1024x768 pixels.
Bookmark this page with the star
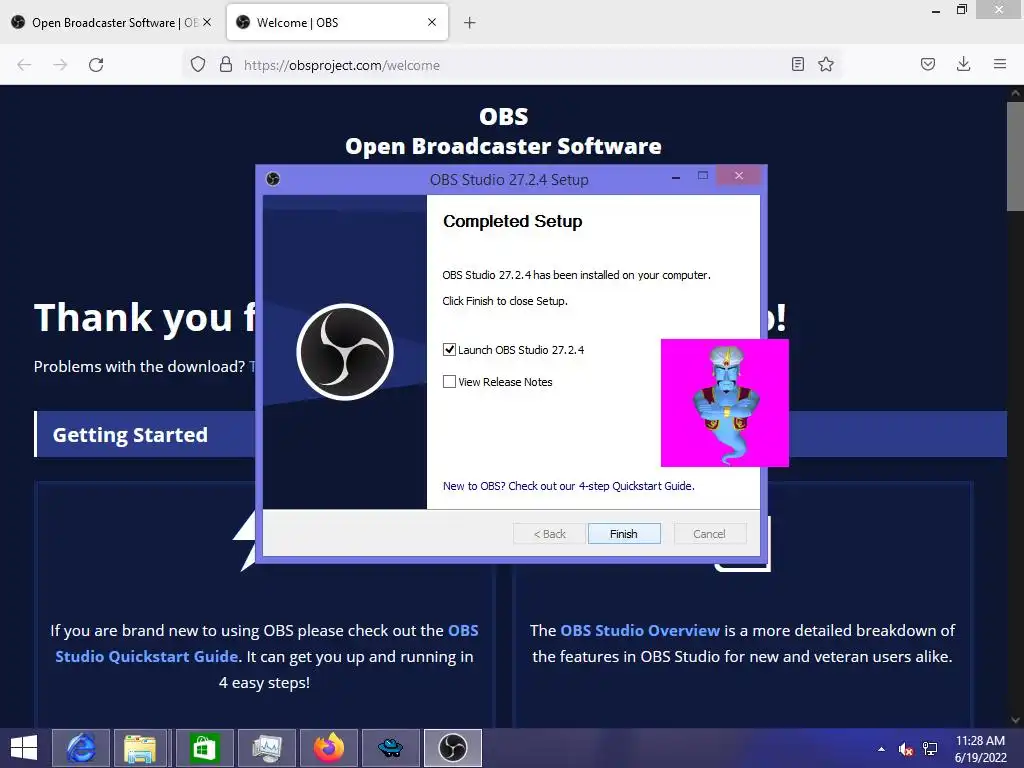point(826,64)
